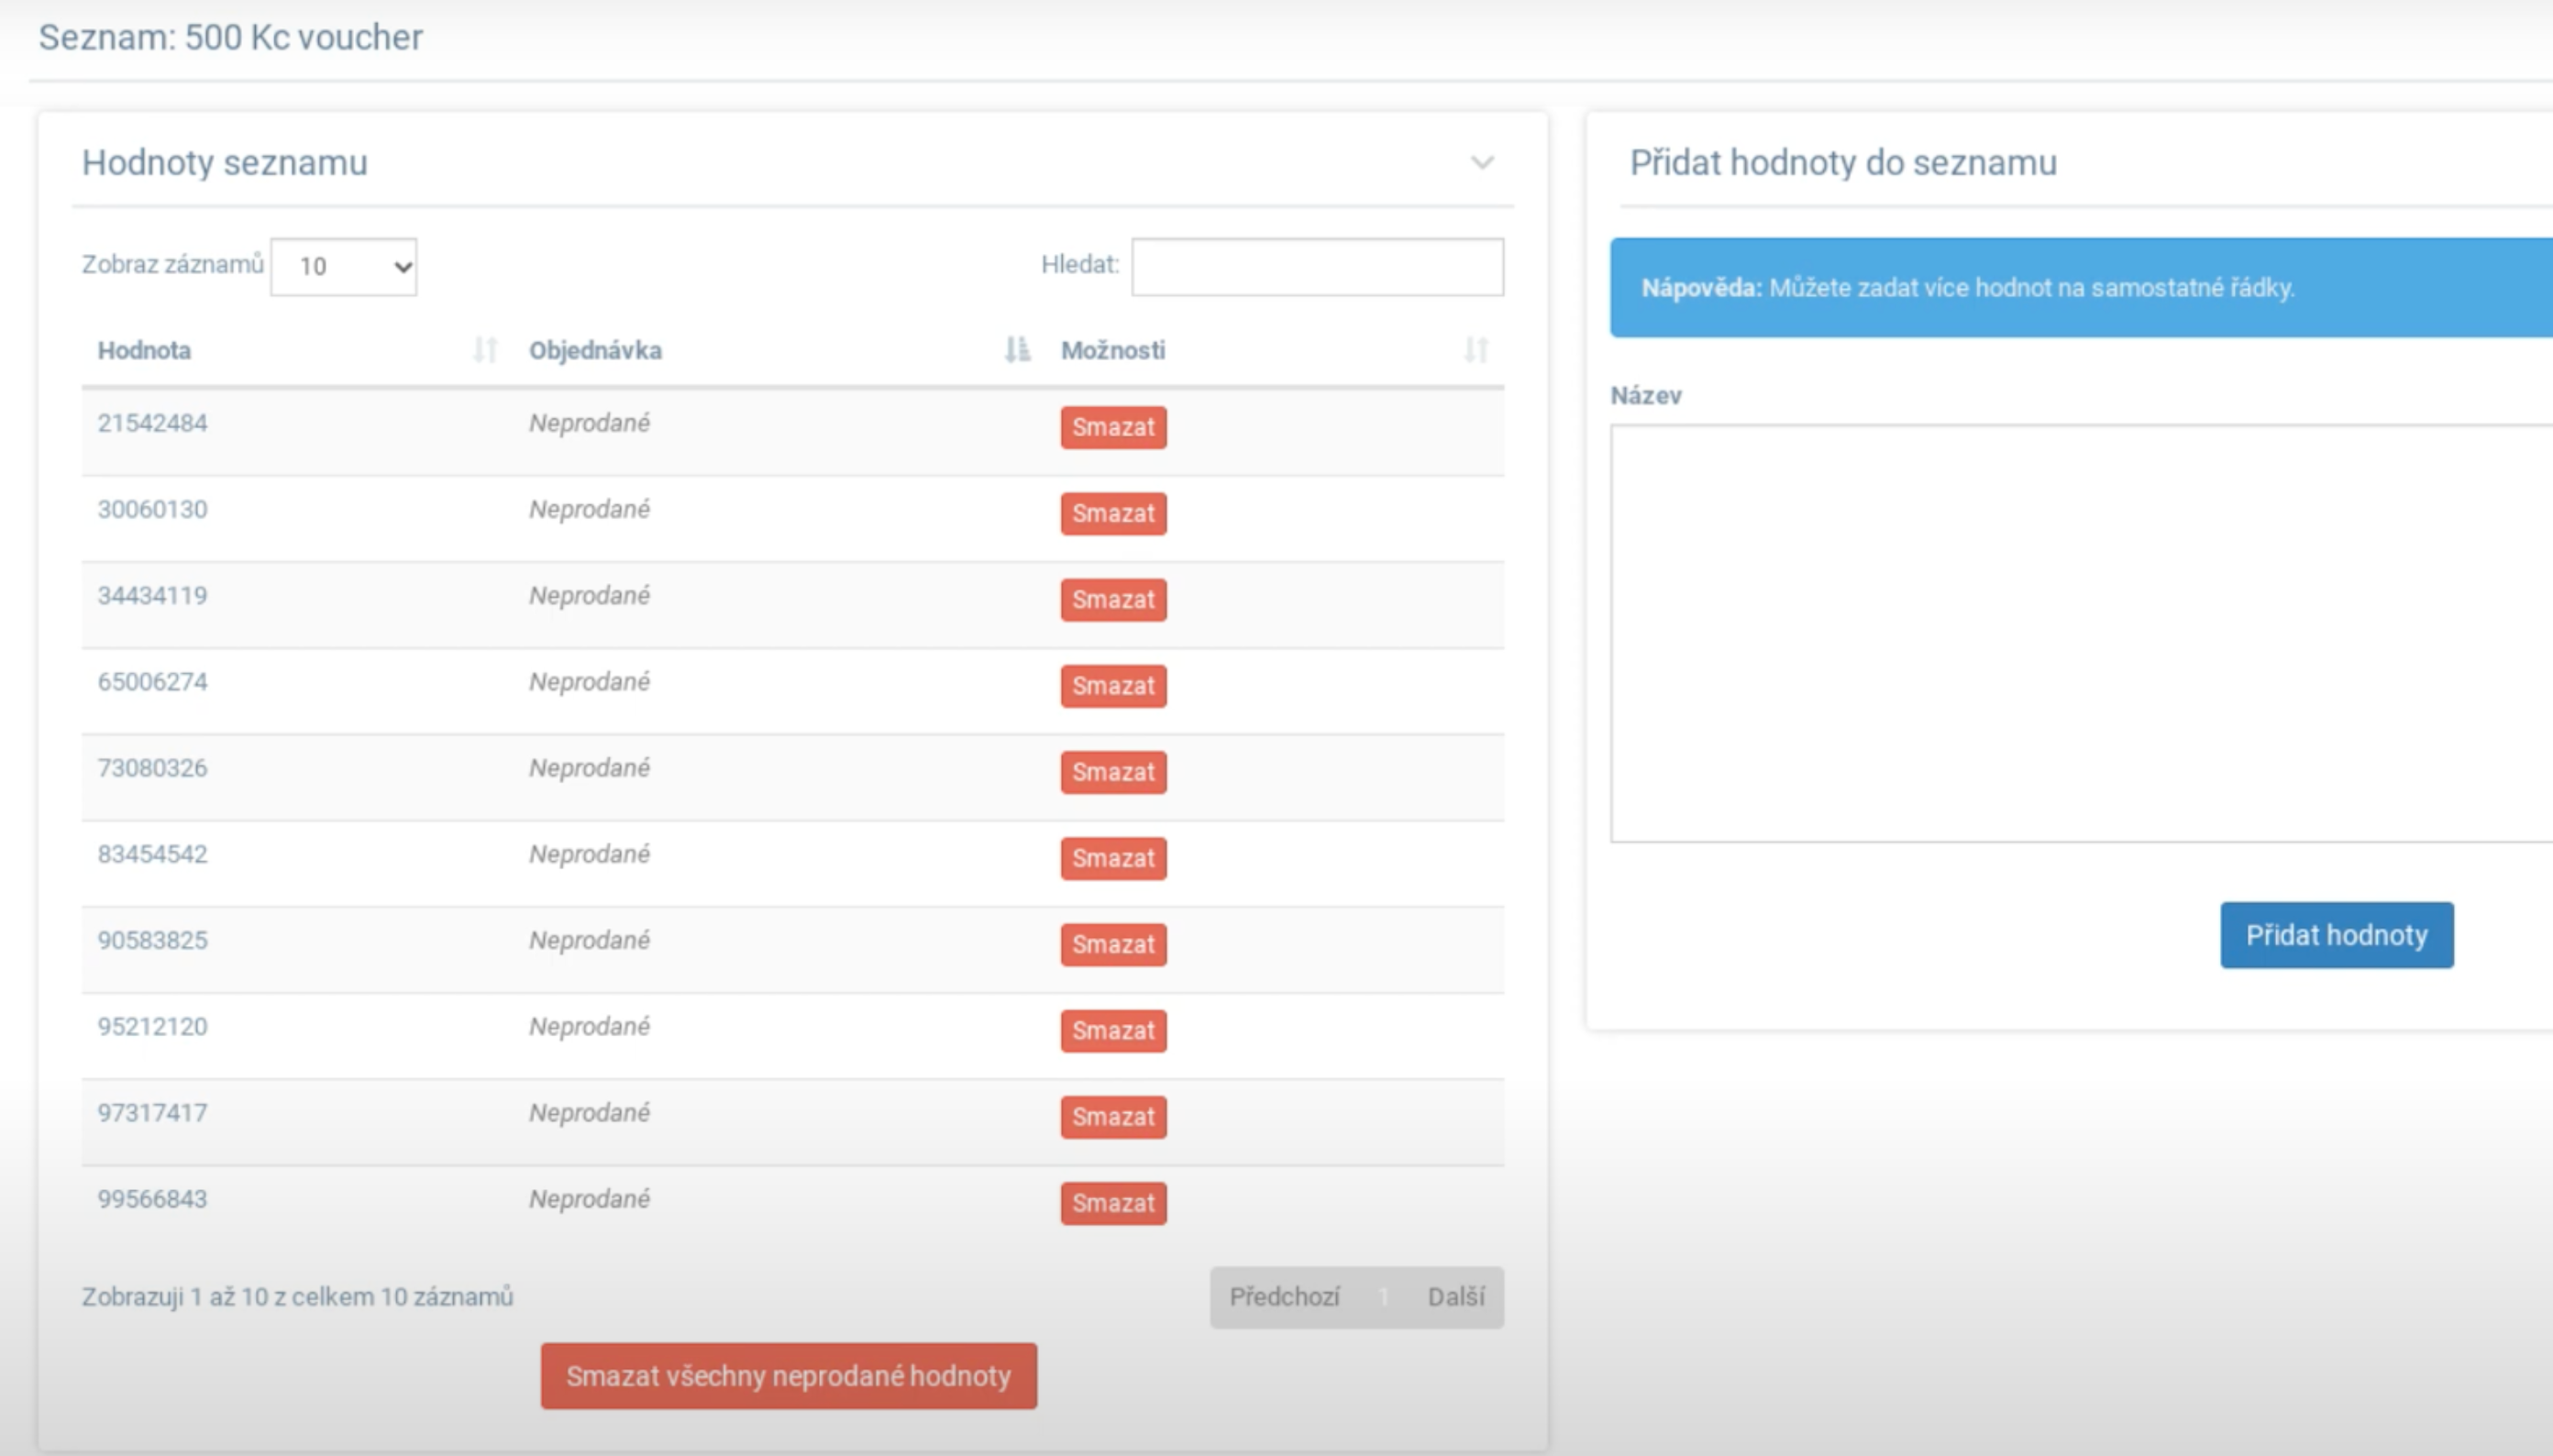Image resolution: width=2553 pixels, height=1456 pixels.
Task: Open the Zobraz záznamů count dropdown
Action: 344,266
